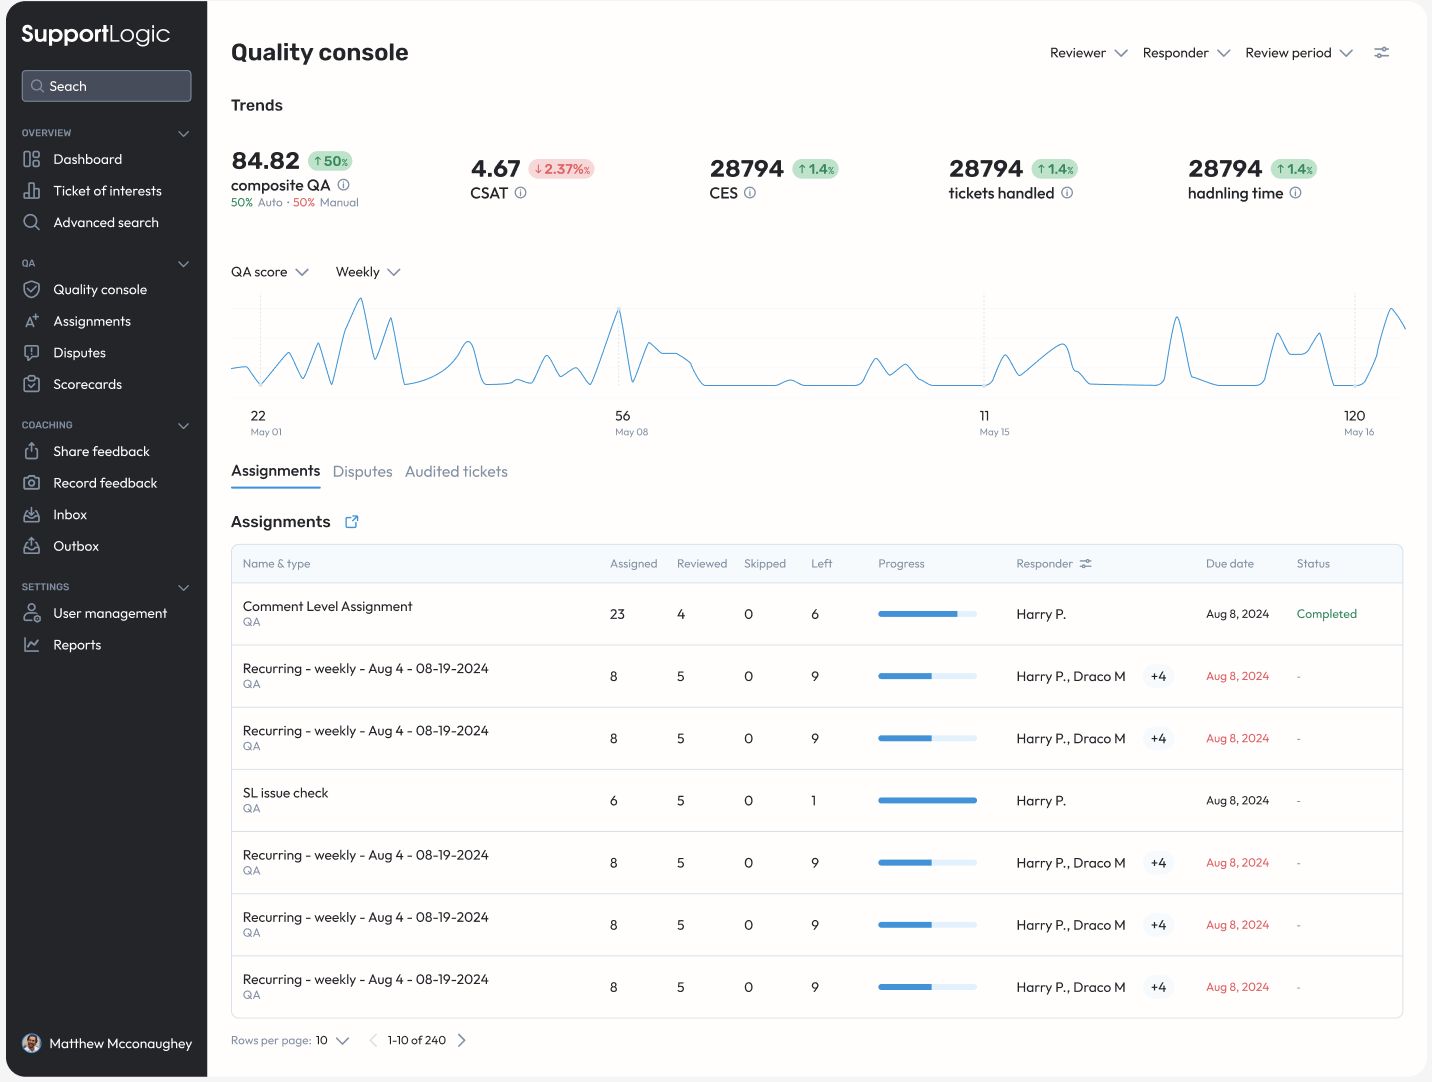The image size is (1432, 1082).
Task: Open Assignments external link icon
Action: 352,522
